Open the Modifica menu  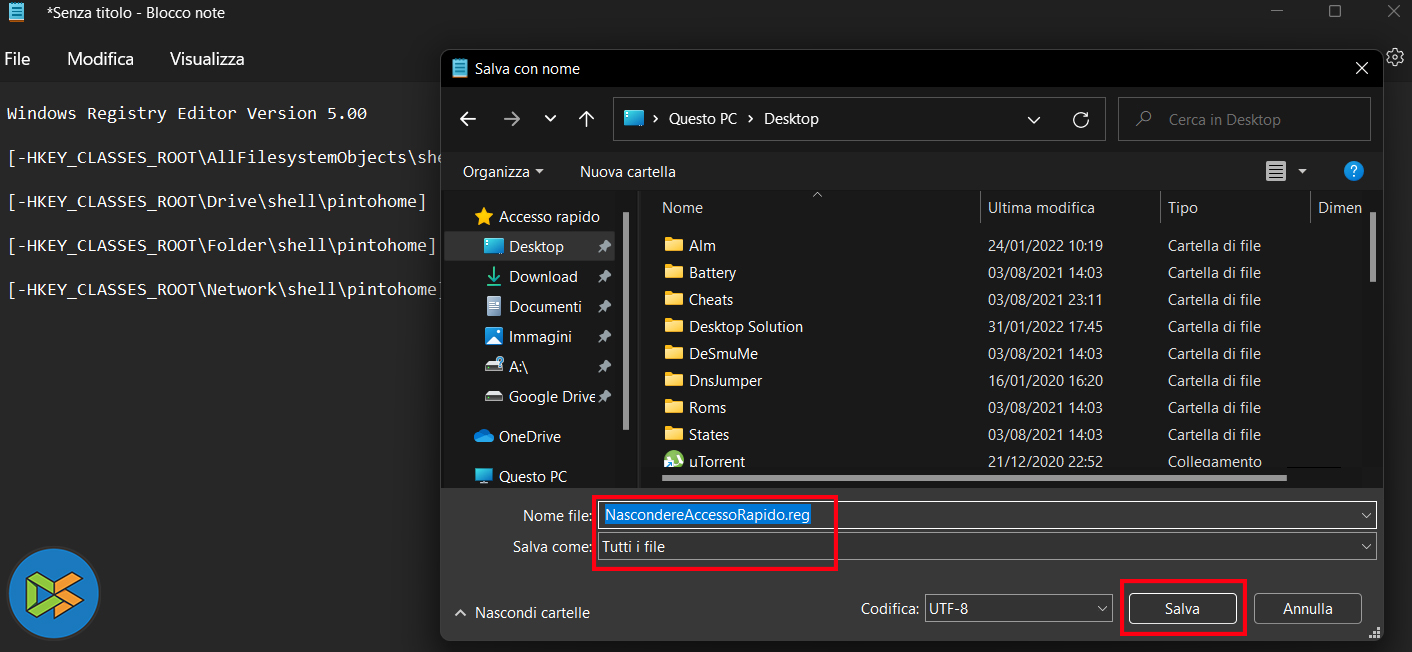(x=100, y=59)
